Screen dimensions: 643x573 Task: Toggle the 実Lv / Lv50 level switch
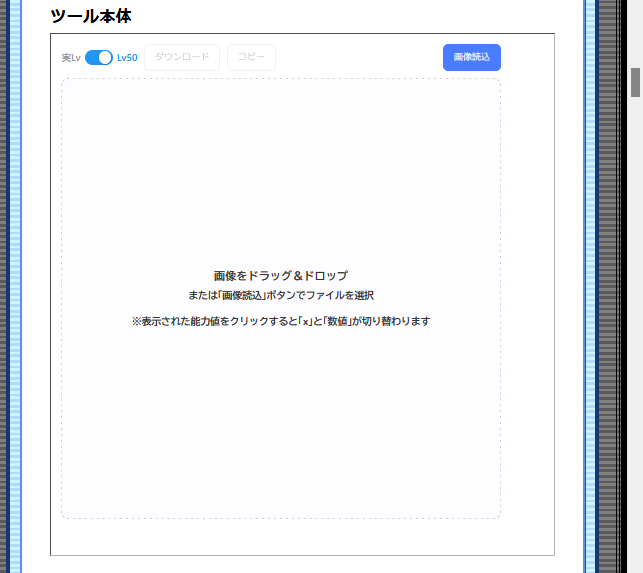[99, 58]
